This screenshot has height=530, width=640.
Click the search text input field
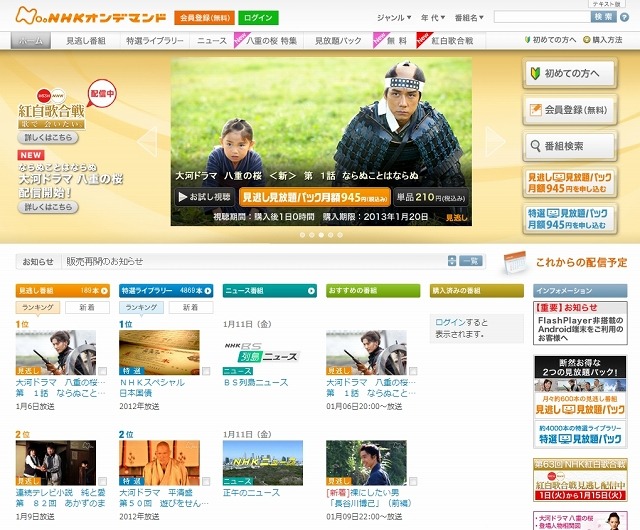coord(542,17)
